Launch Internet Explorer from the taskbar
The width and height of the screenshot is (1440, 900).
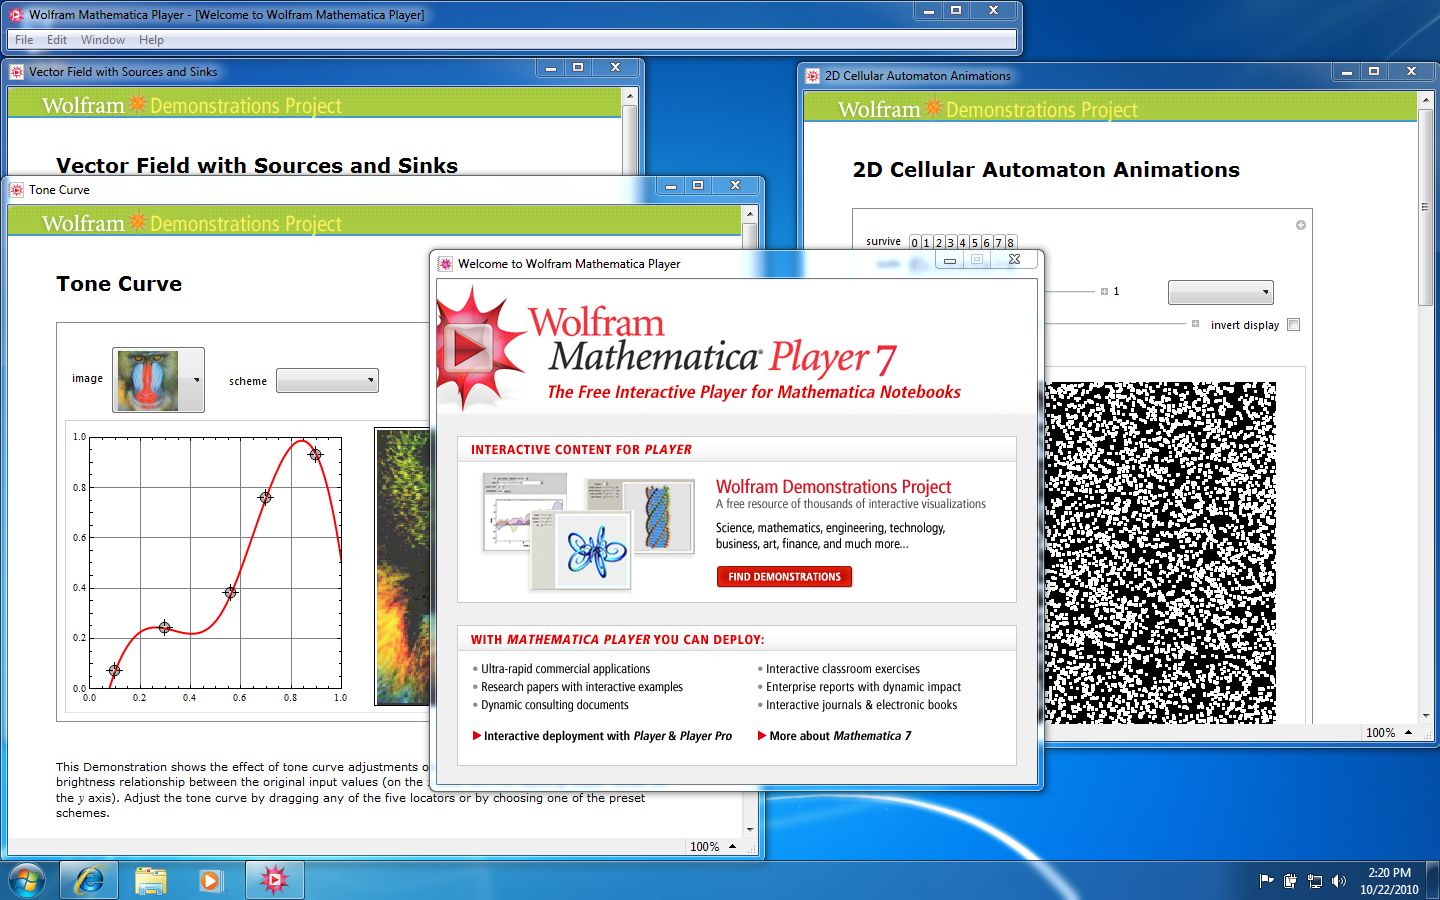(x=89, y=880)
